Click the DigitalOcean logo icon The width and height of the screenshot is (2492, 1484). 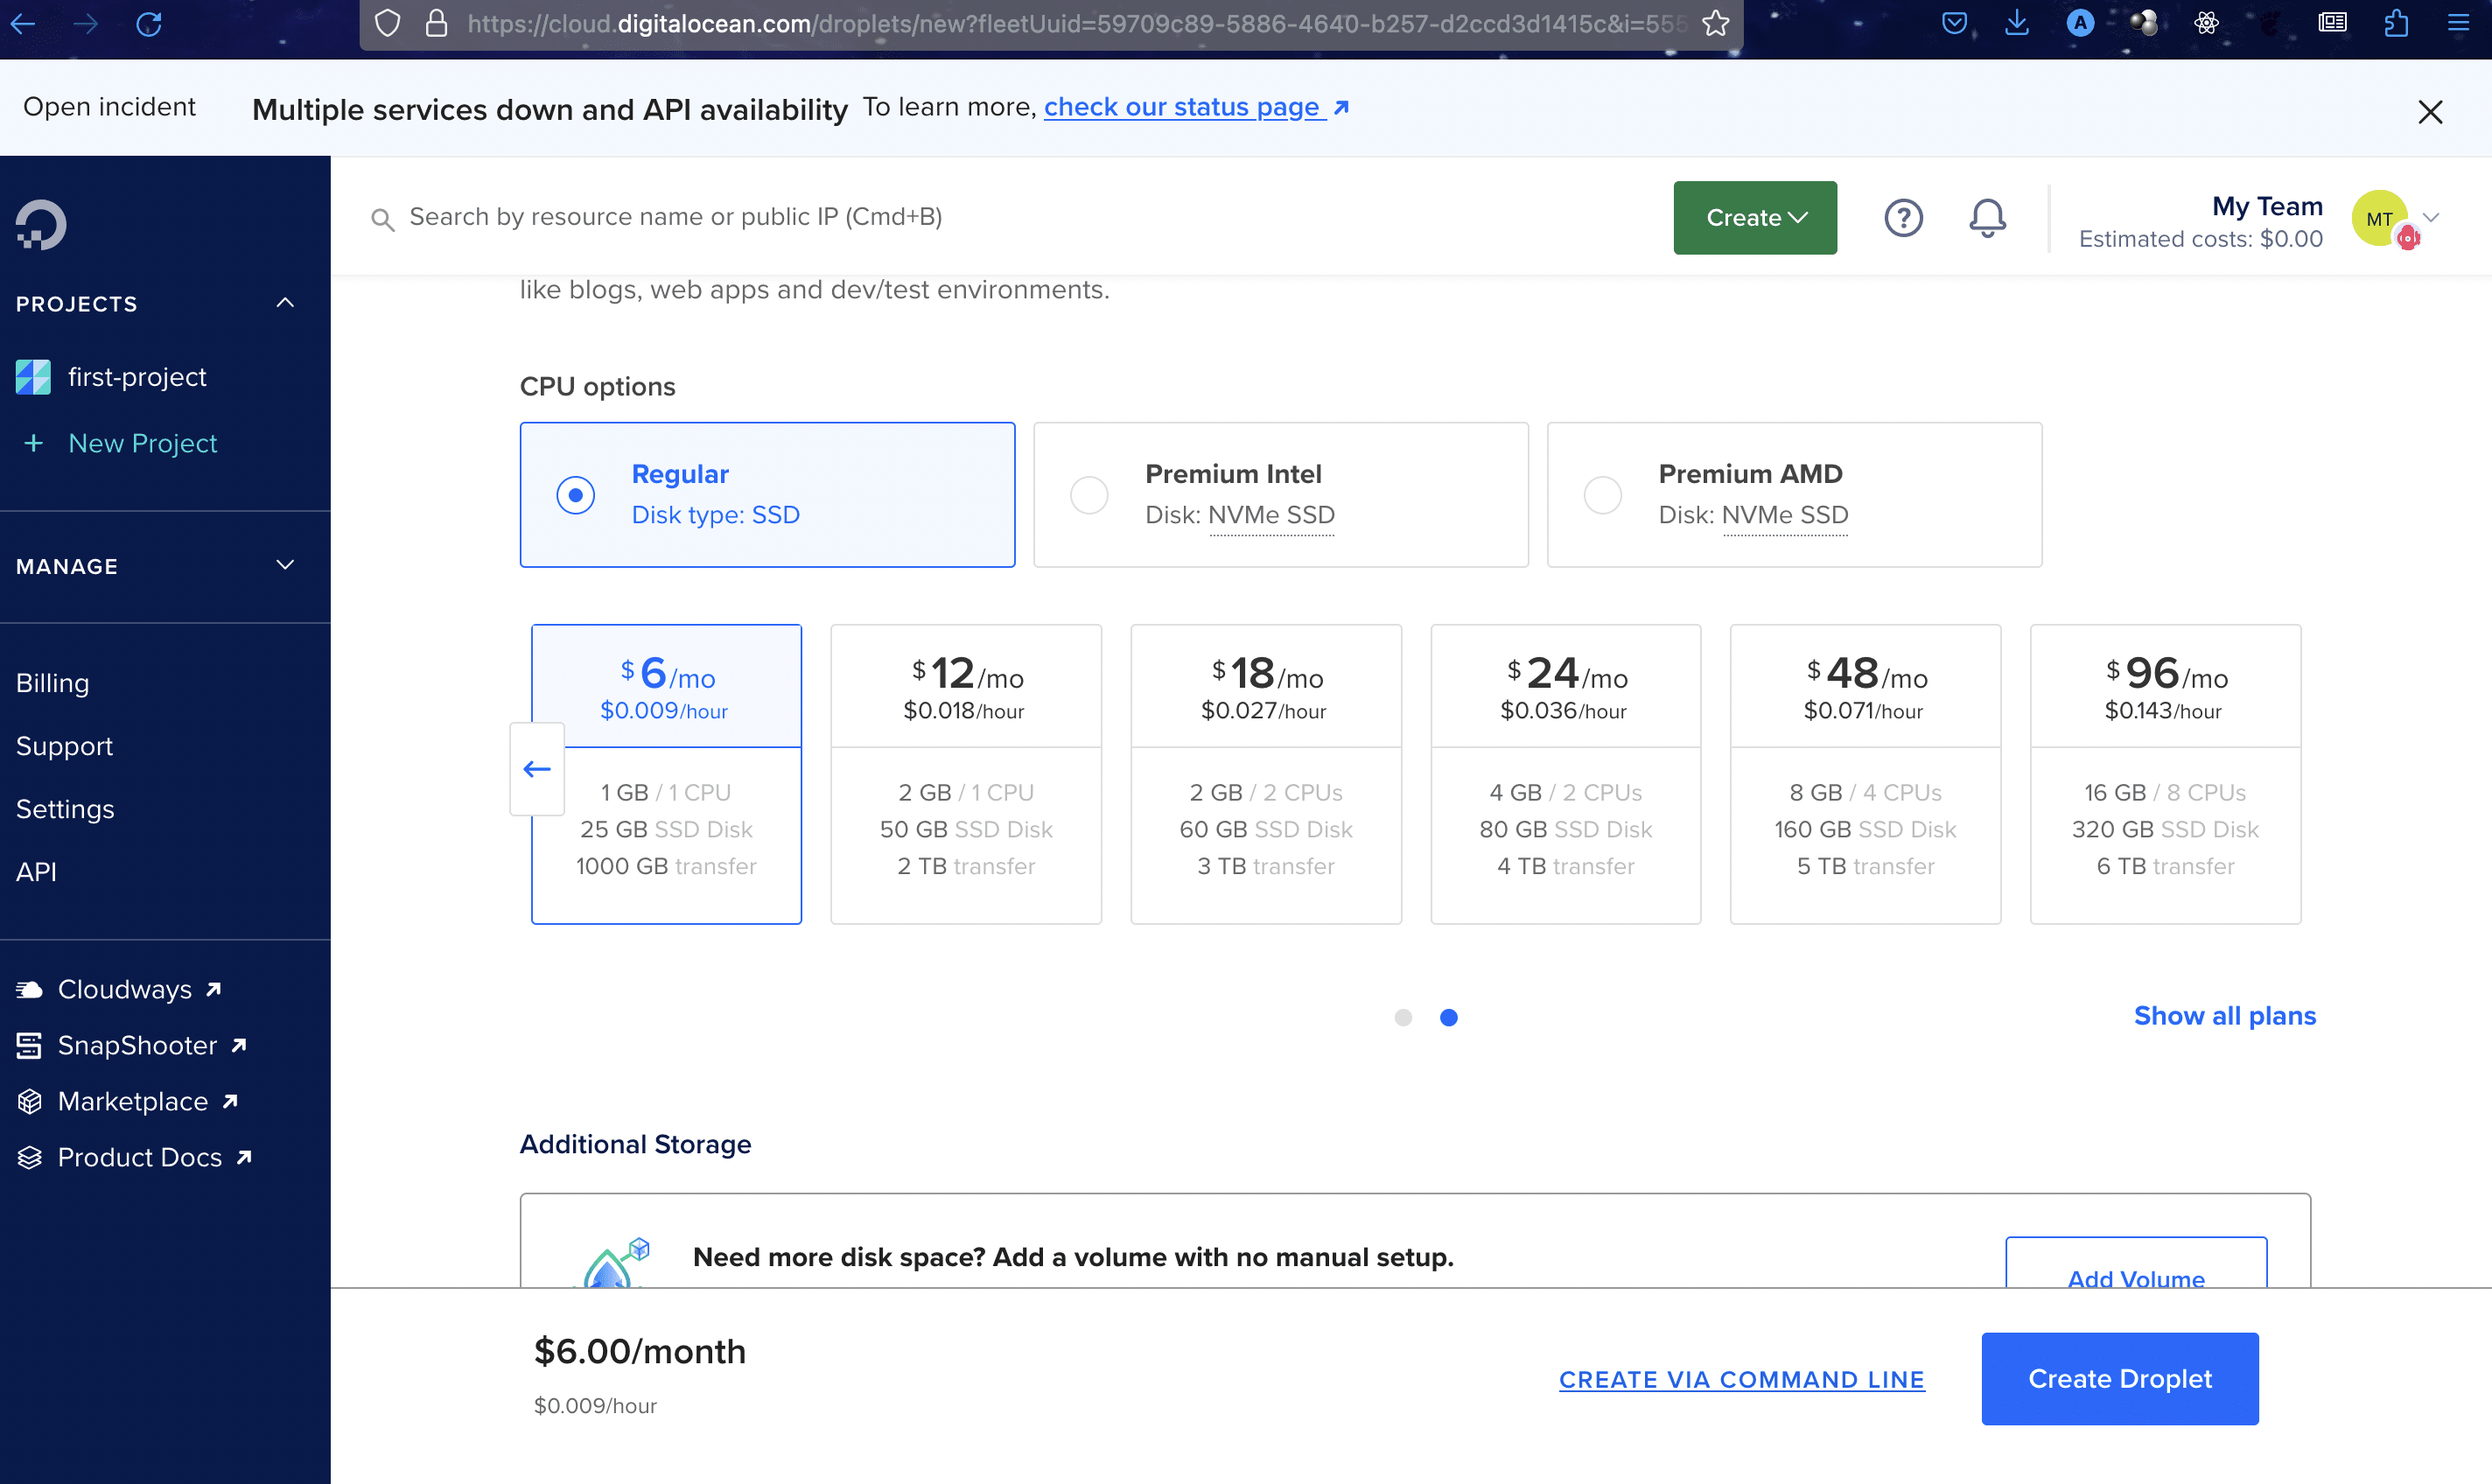click(41, 224)
